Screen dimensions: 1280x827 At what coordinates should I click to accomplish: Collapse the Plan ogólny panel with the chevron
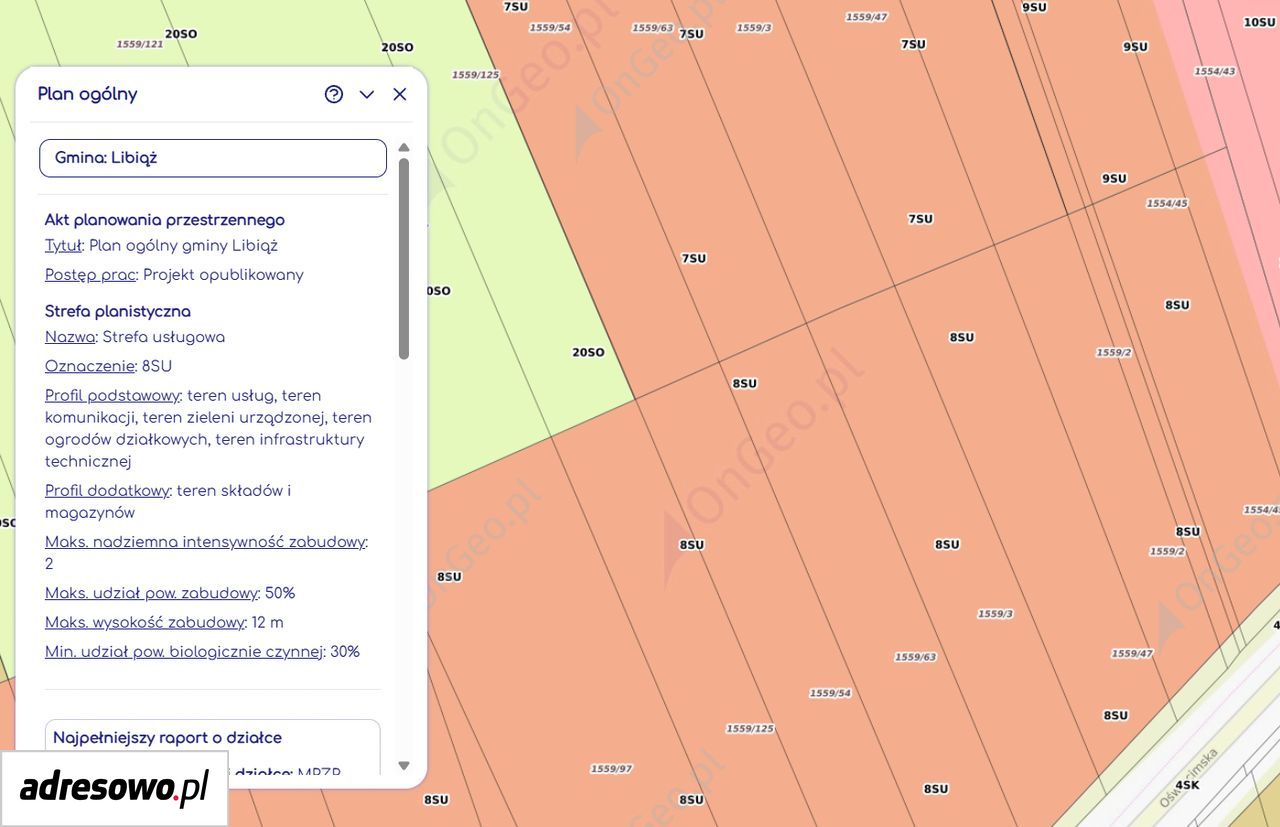click(367, 94)
